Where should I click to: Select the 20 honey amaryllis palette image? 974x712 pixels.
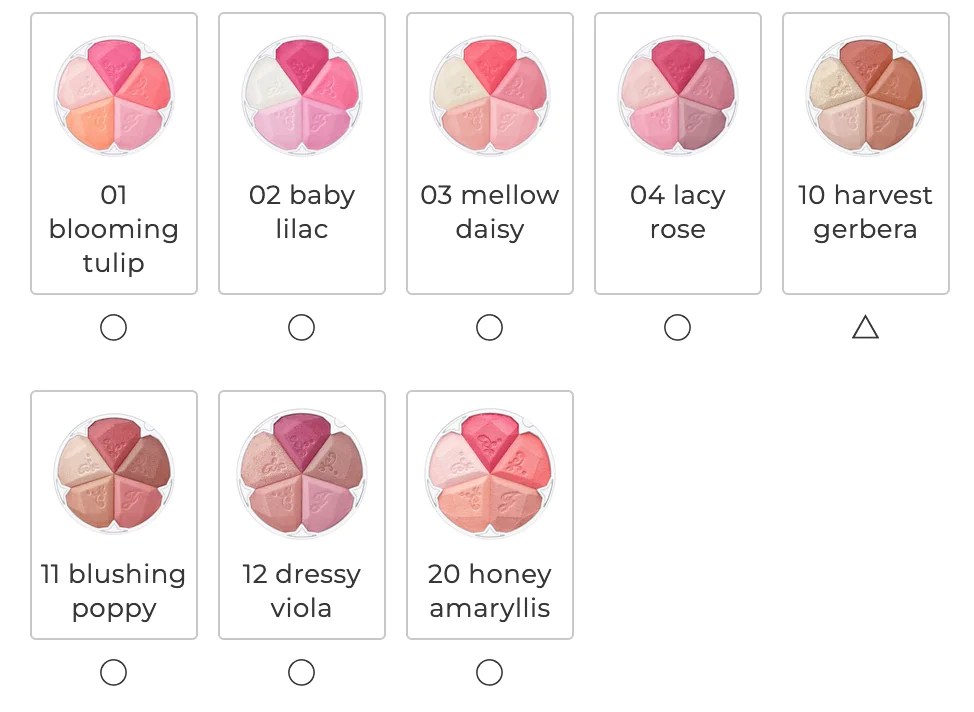tap(489, 473)
